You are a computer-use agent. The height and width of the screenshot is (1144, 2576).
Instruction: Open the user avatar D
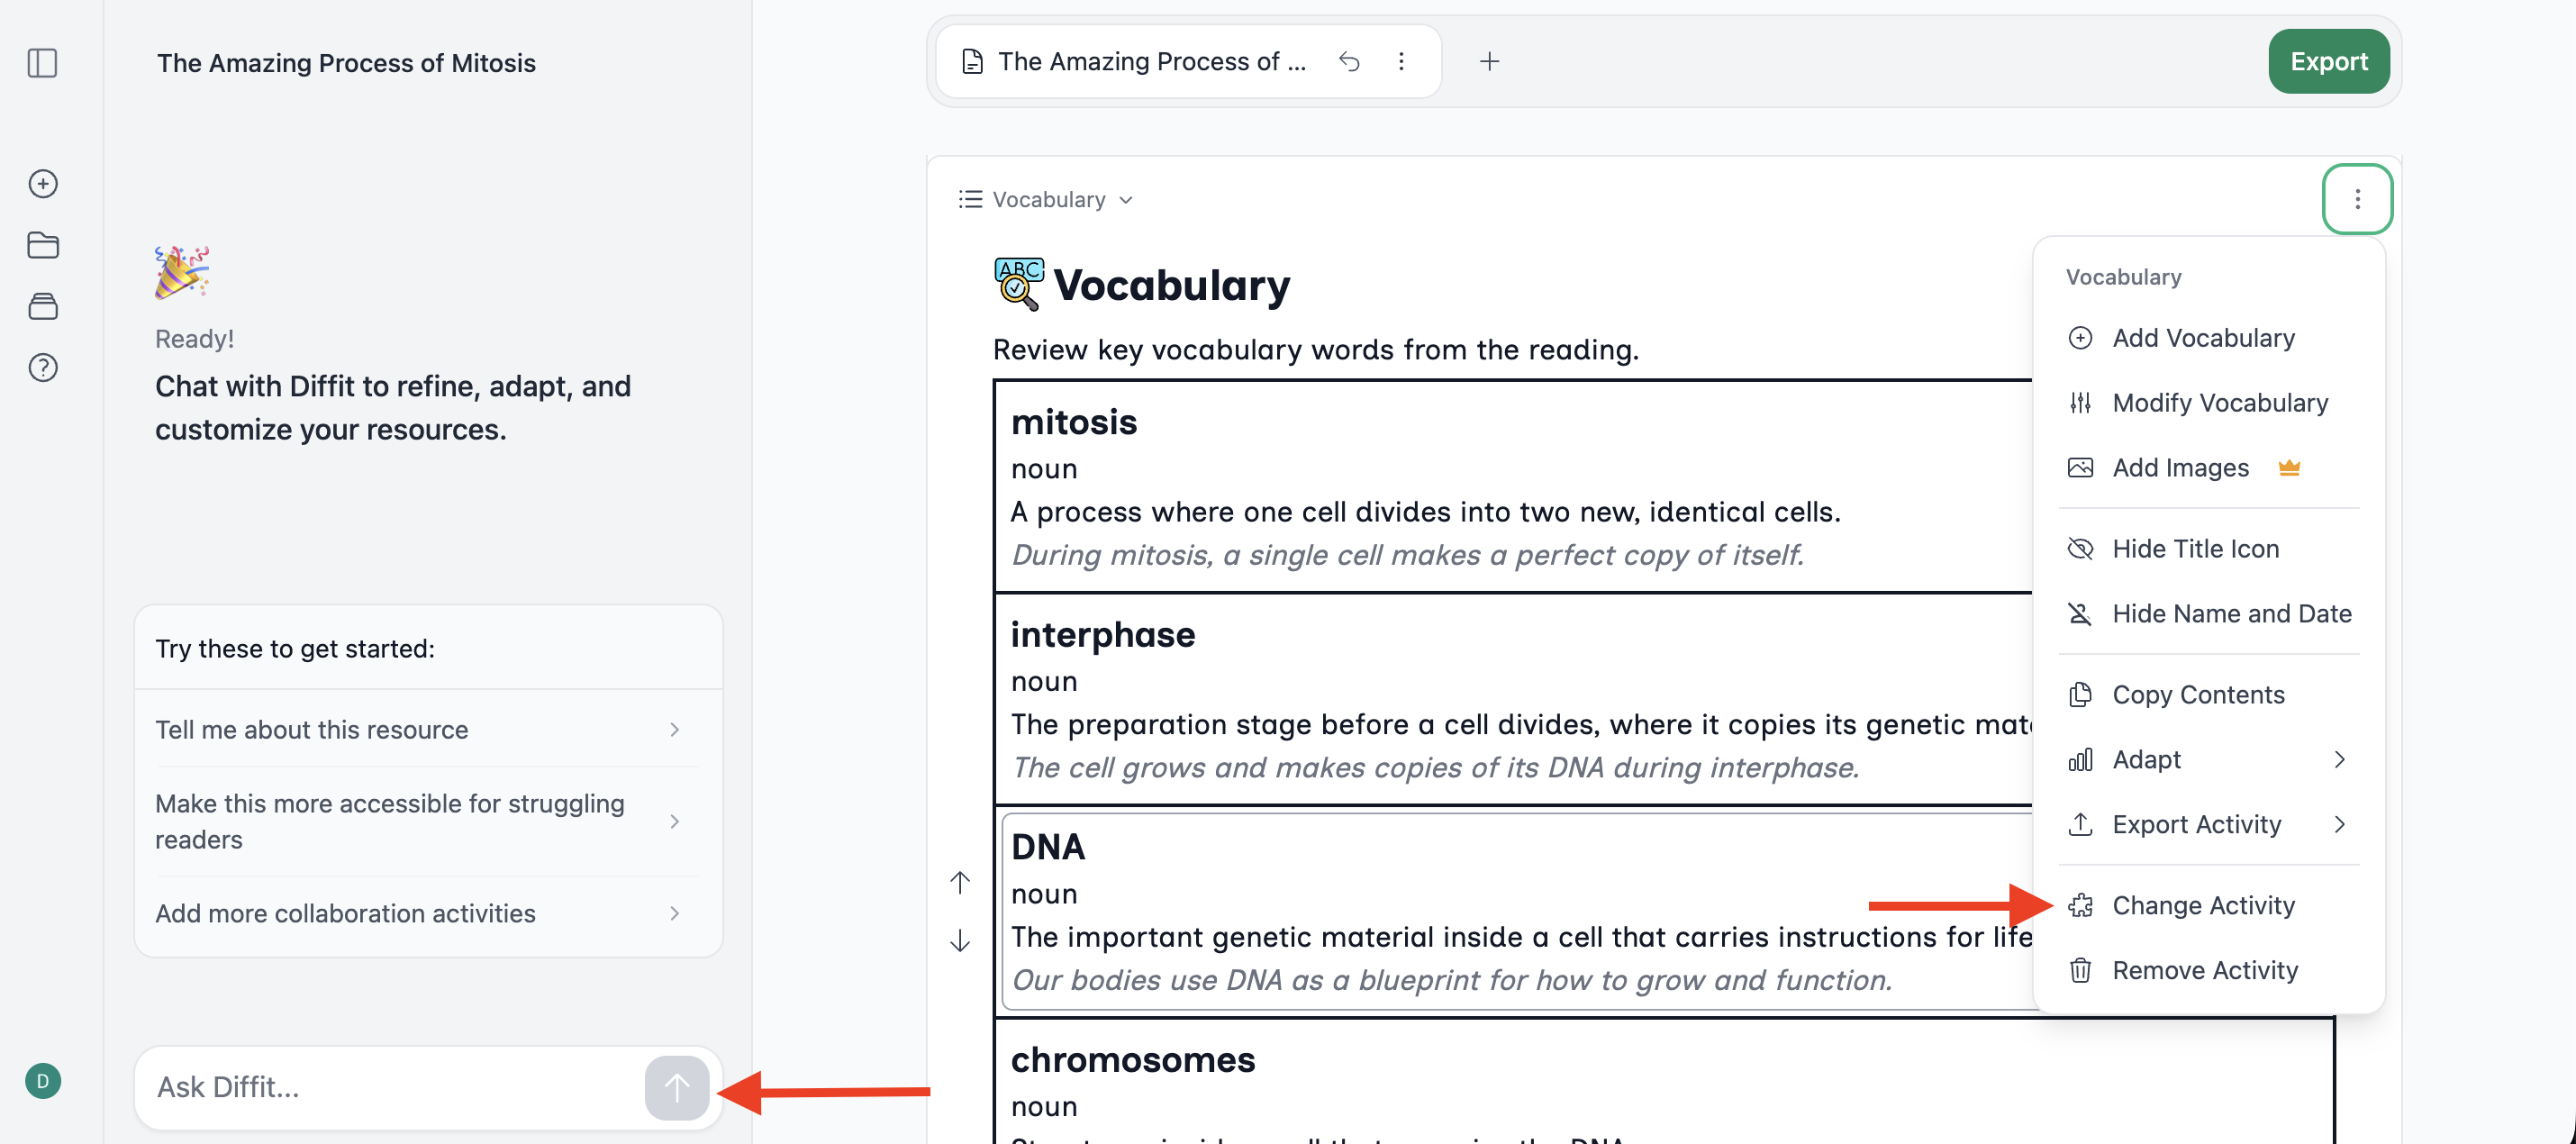point(43,1081)
